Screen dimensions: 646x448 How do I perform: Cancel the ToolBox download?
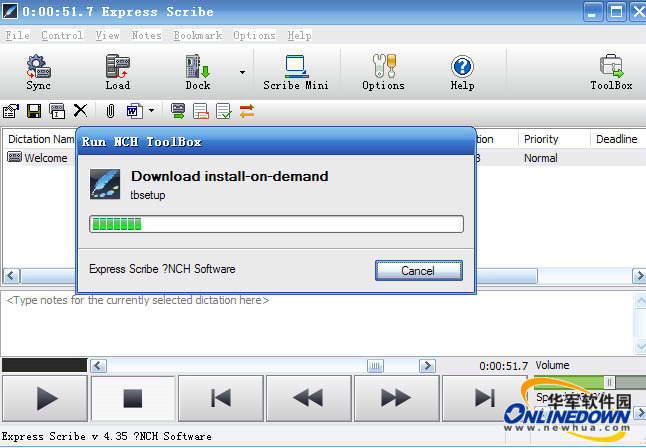coord(419,270)
